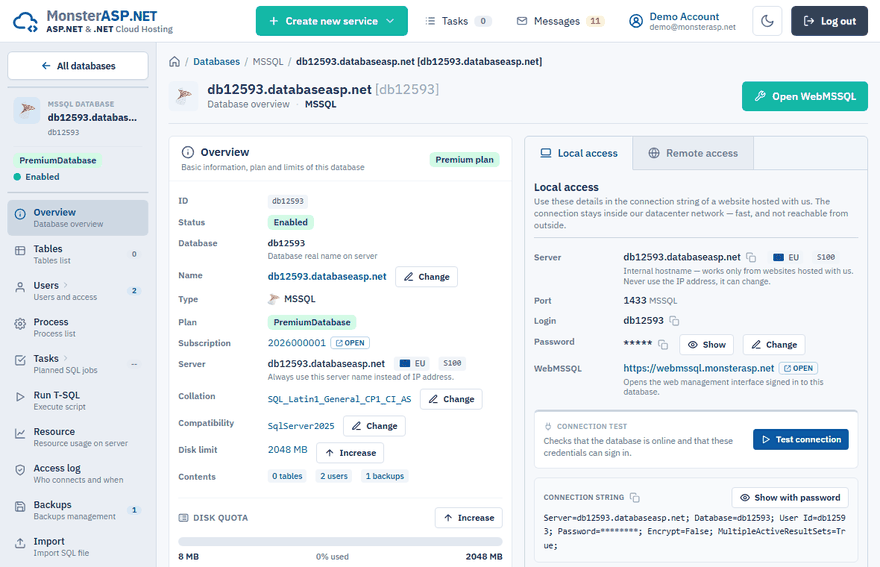
Task: Open Demo Account profile menu
Action: [x=682, y=21]
